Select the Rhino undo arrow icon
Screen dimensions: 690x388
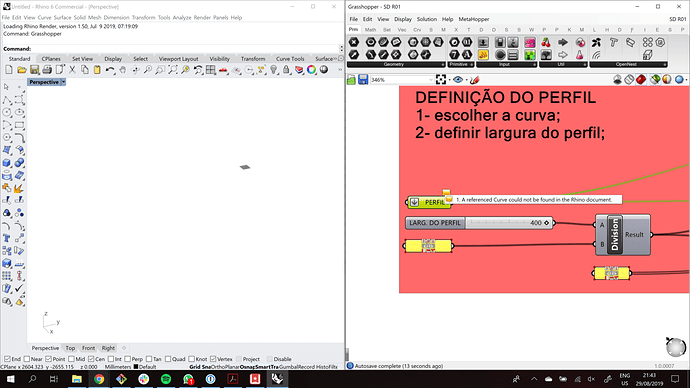(110, 70)
